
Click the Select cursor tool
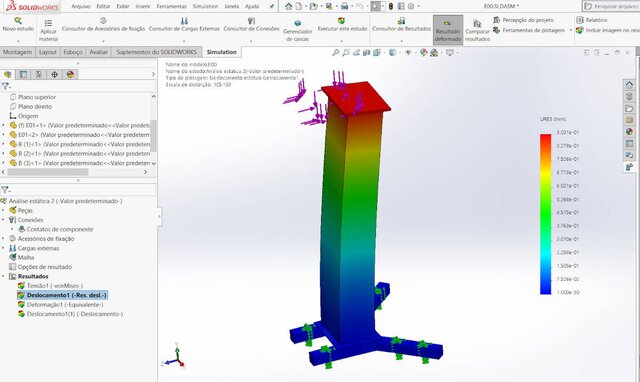point(376,6)
